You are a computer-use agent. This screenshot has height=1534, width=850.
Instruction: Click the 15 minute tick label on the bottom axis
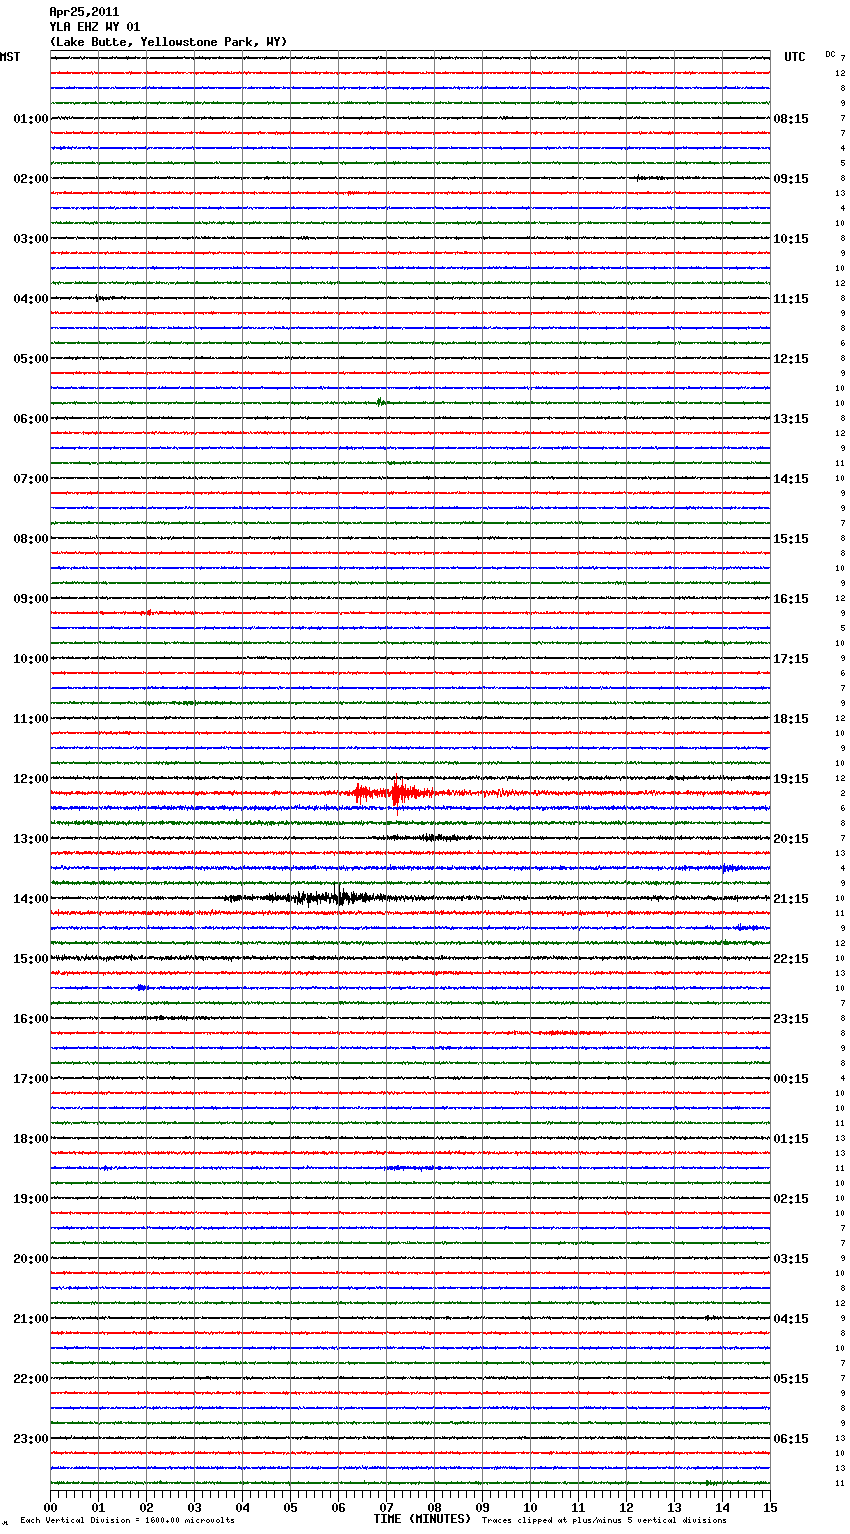770,1507
